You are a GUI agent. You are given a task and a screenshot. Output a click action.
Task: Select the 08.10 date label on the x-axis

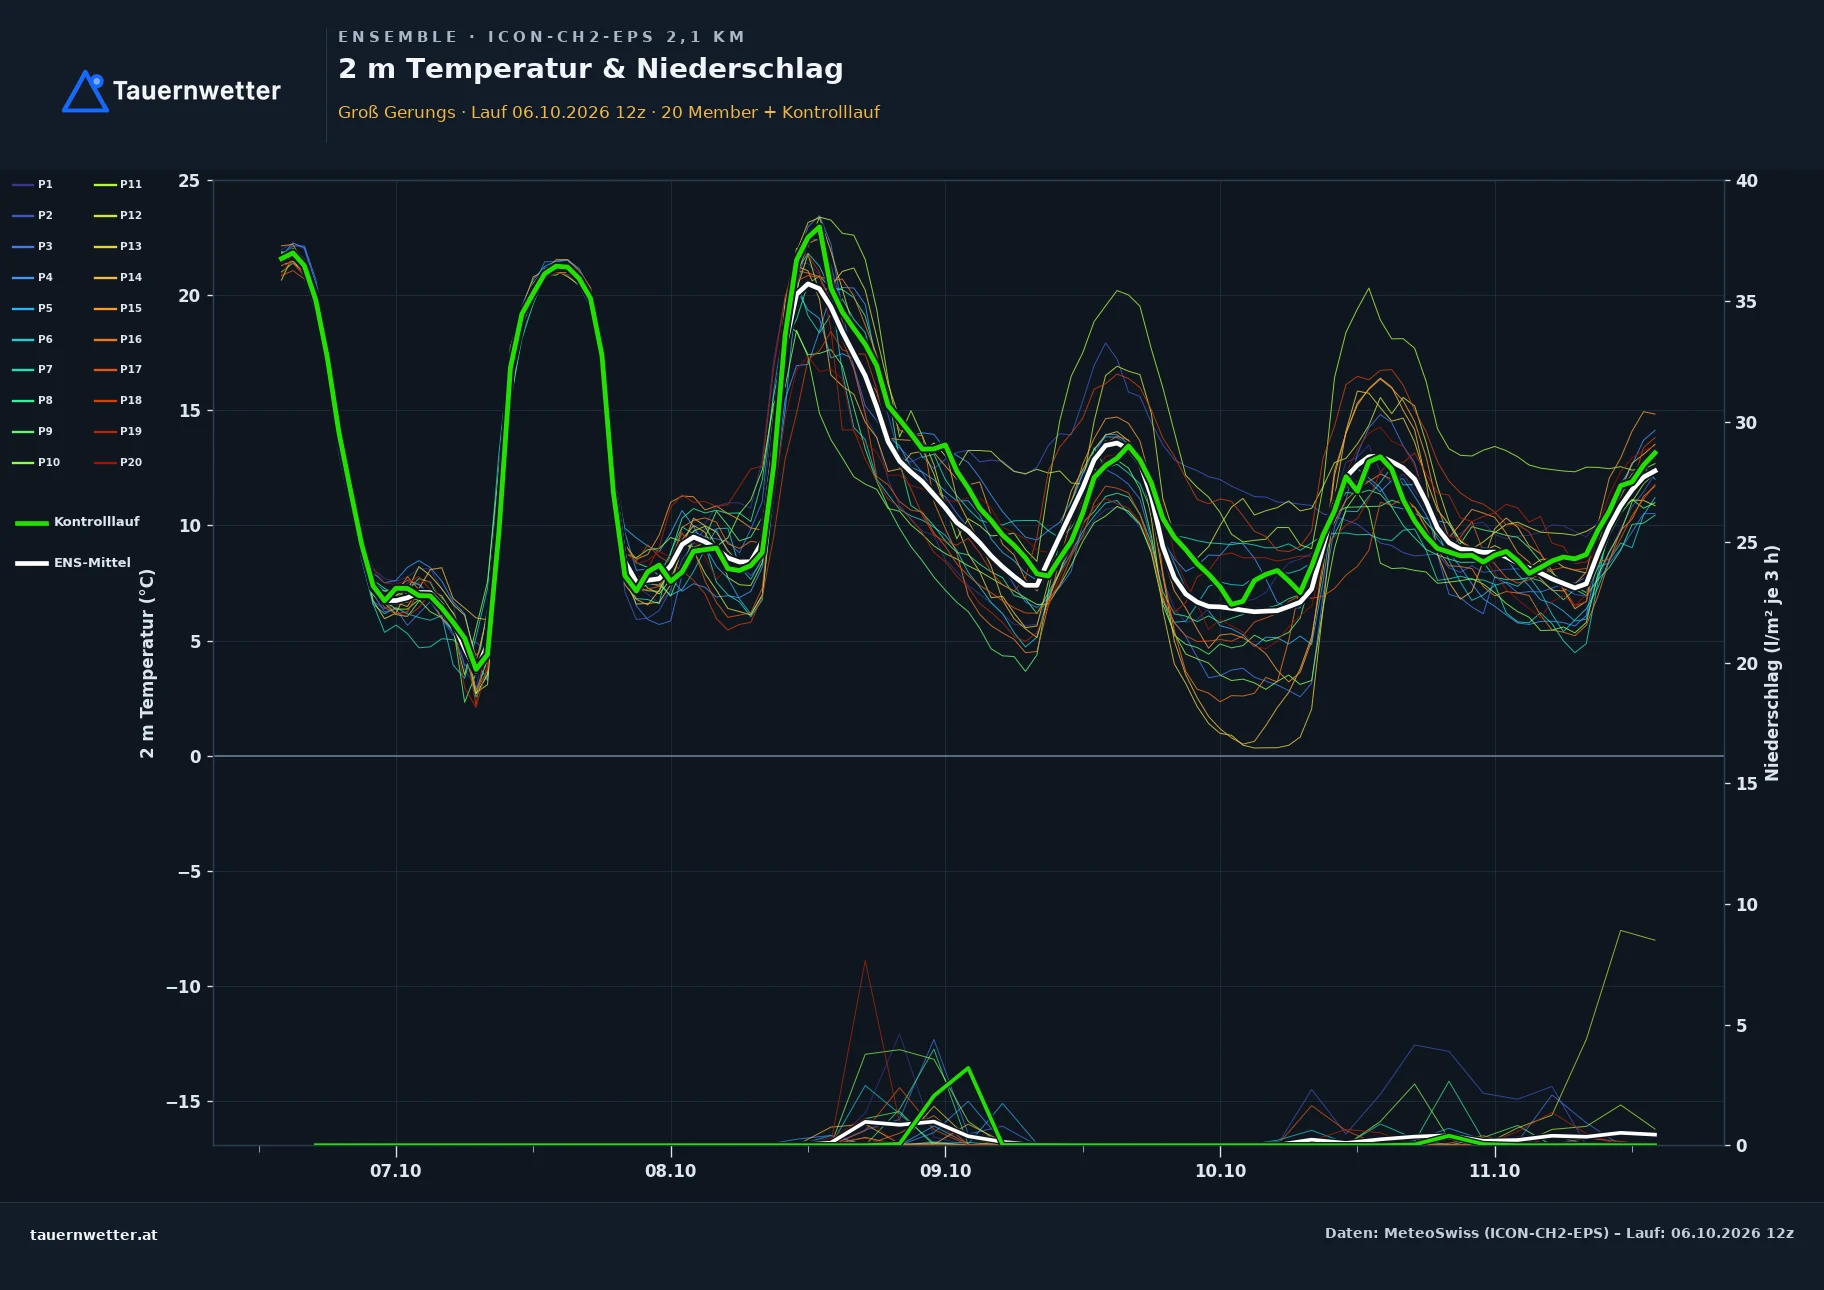pyautogui.click(x=670, y=1171)
